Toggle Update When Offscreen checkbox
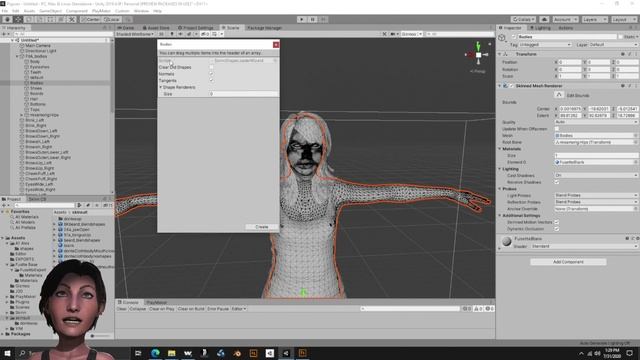 [557, 129]
